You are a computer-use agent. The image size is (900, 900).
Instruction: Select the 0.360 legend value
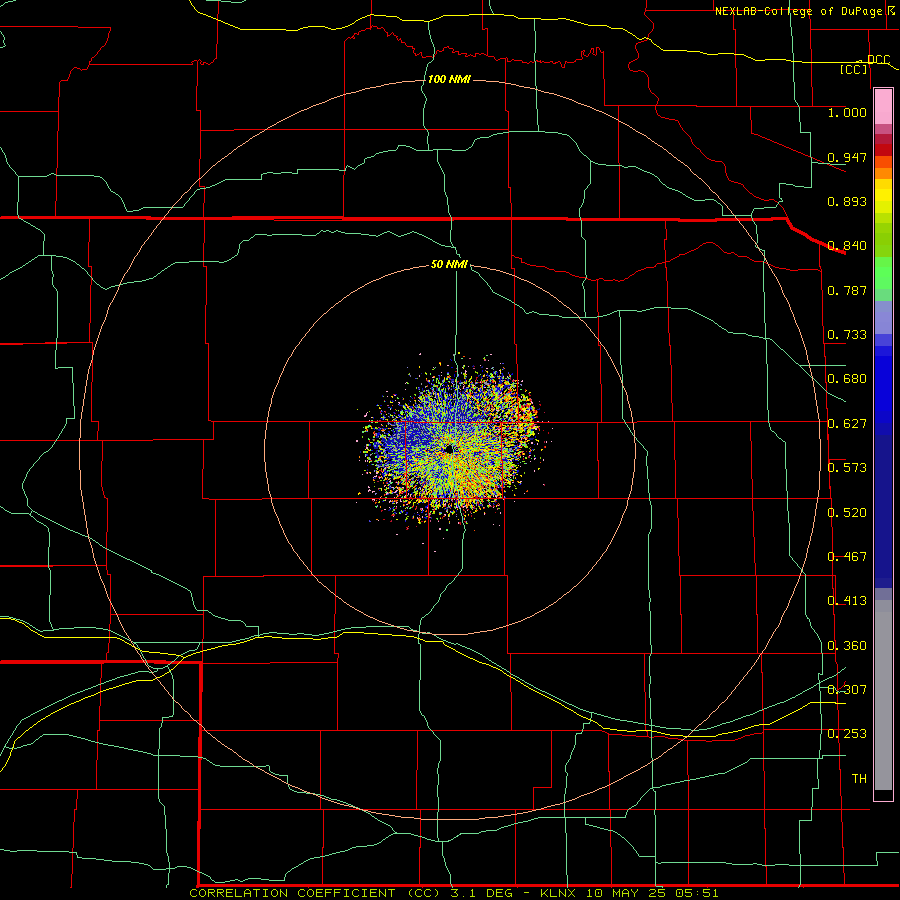[847, 646]
